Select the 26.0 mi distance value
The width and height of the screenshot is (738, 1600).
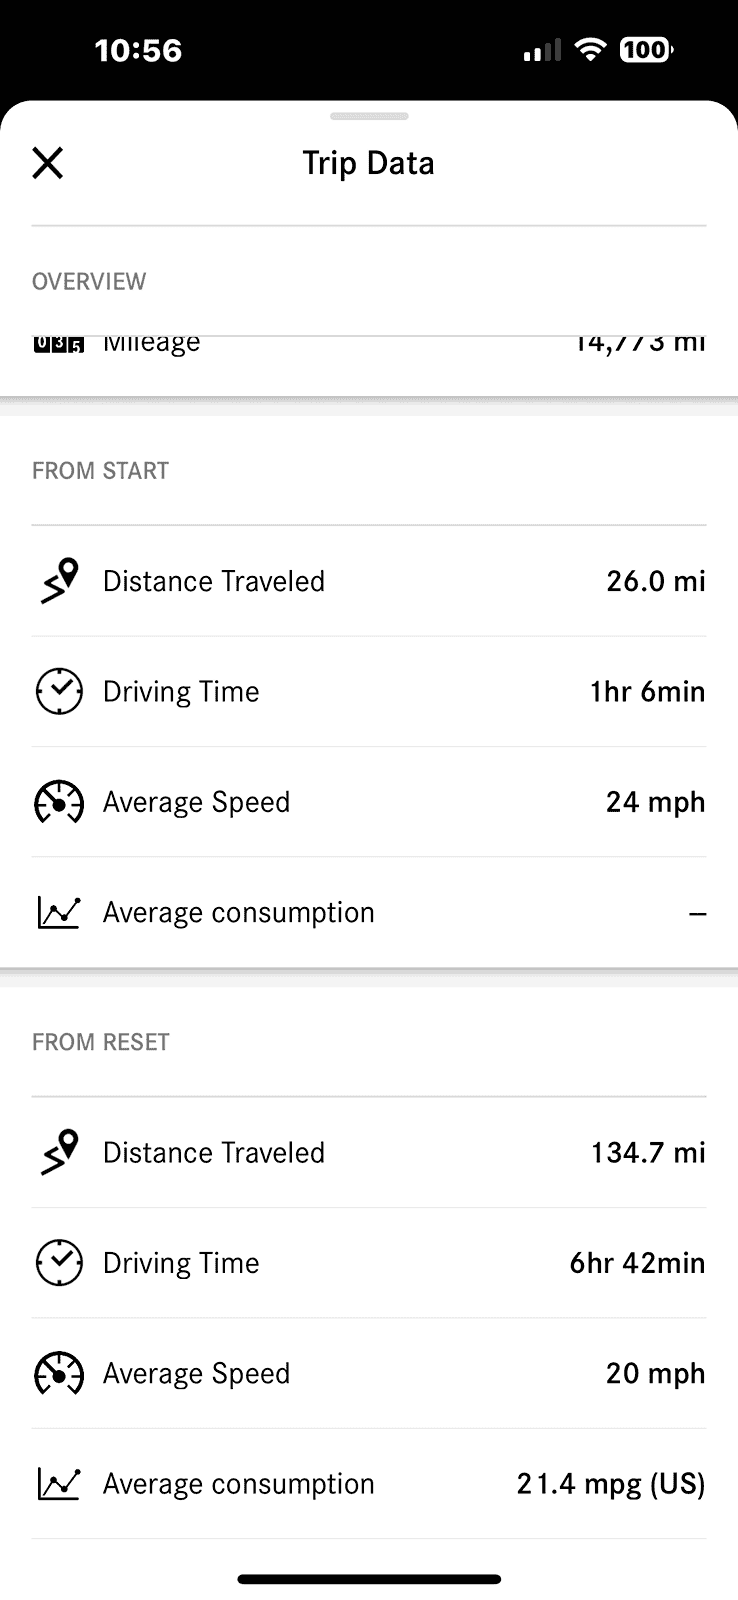coord(655,582)
